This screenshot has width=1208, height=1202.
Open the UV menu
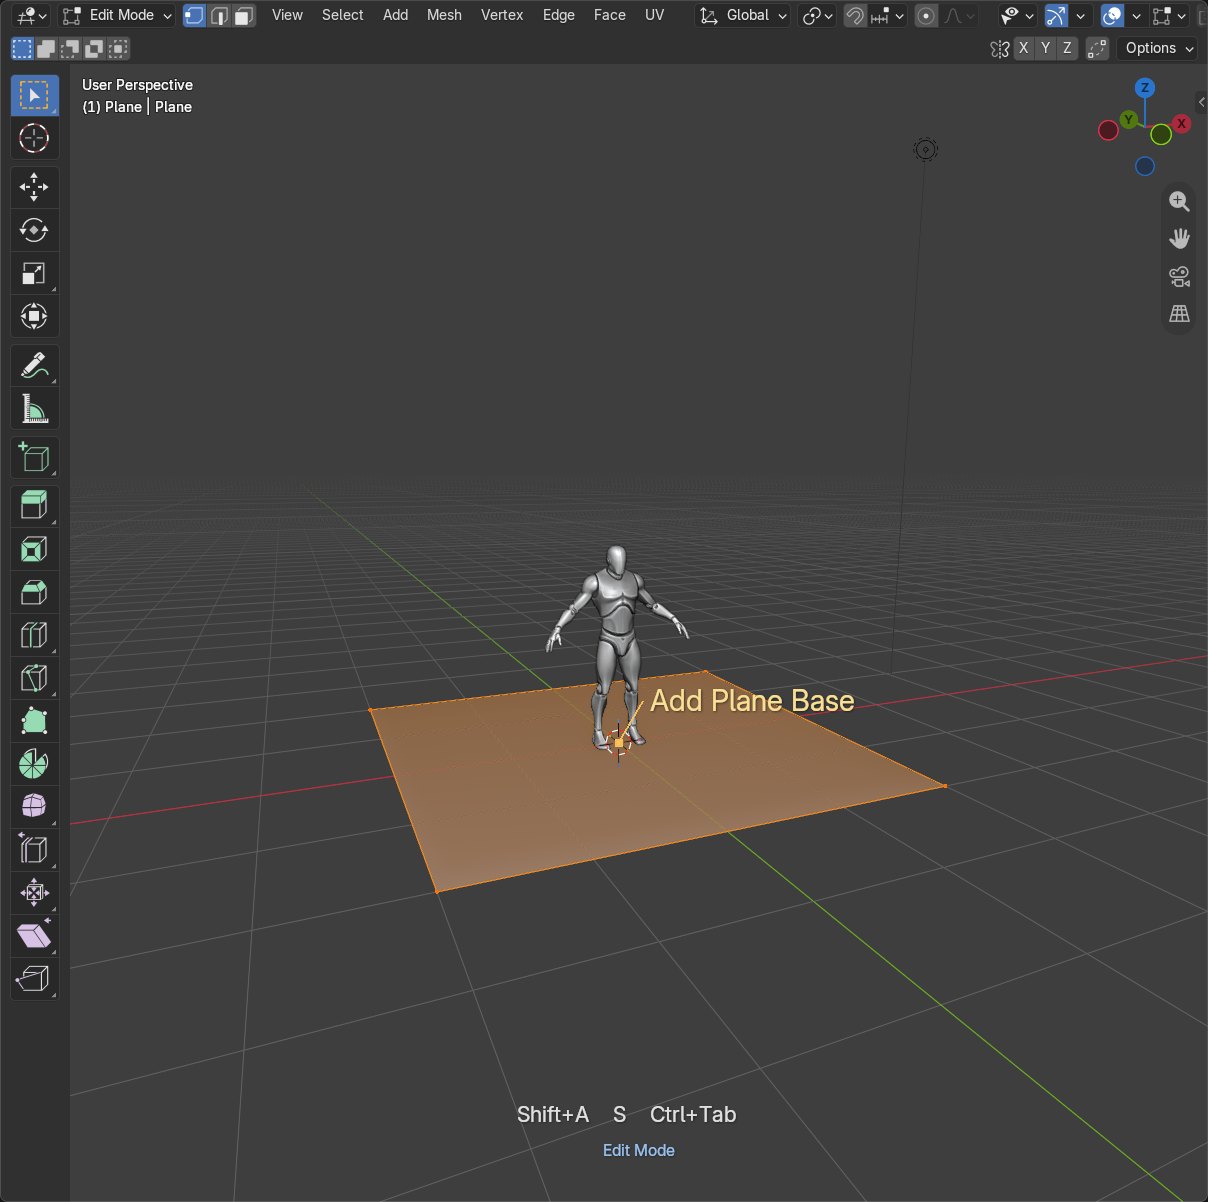(654, 15)
